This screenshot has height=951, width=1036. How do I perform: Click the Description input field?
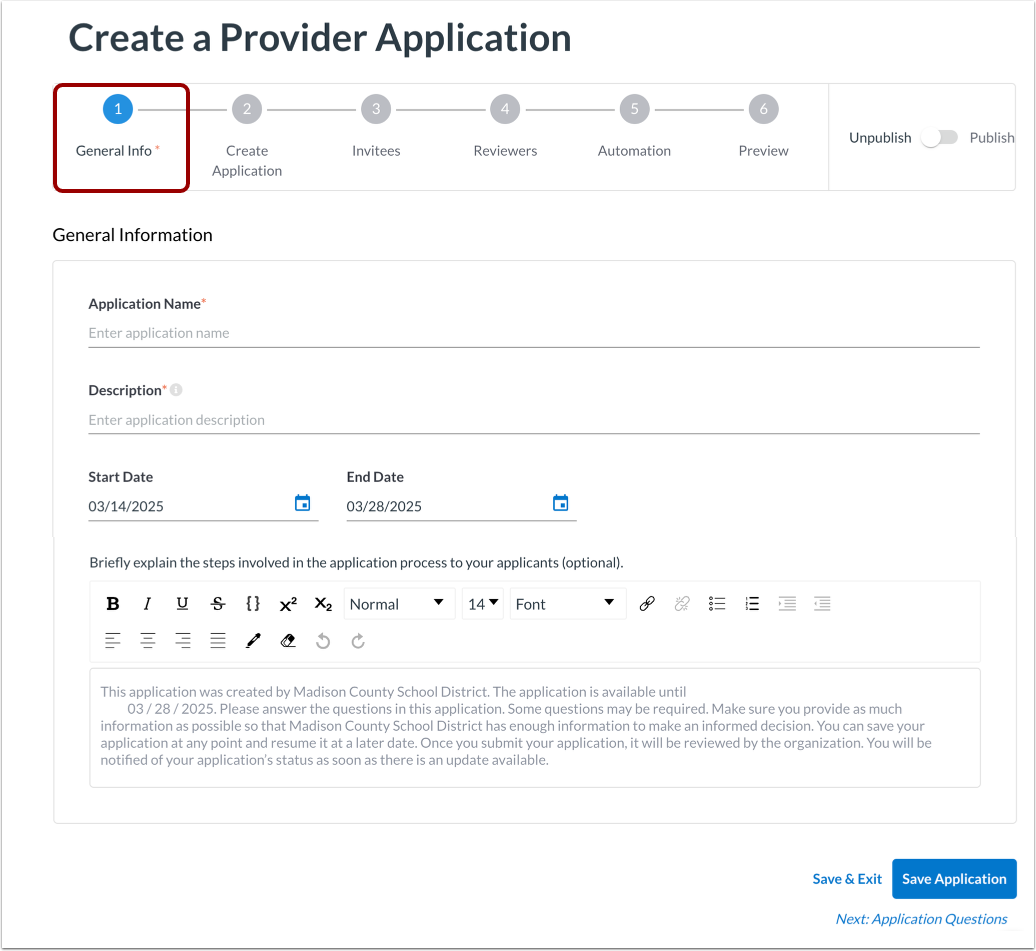[x=534, y=420]
